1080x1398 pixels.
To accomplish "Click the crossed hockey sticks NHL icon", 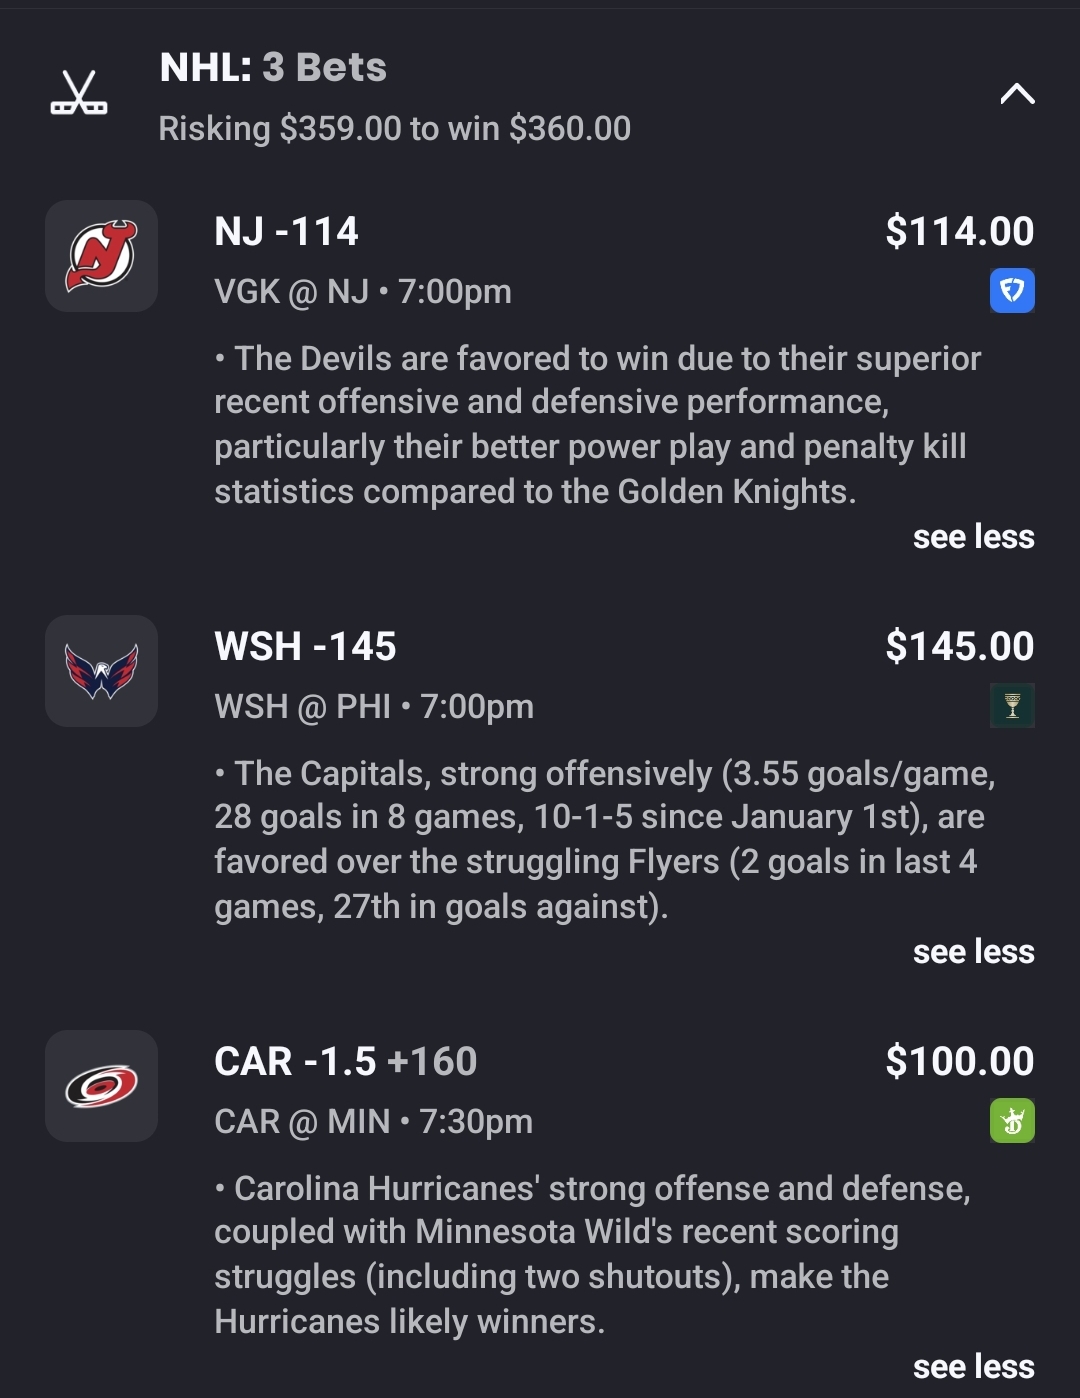I will point(79,93).
